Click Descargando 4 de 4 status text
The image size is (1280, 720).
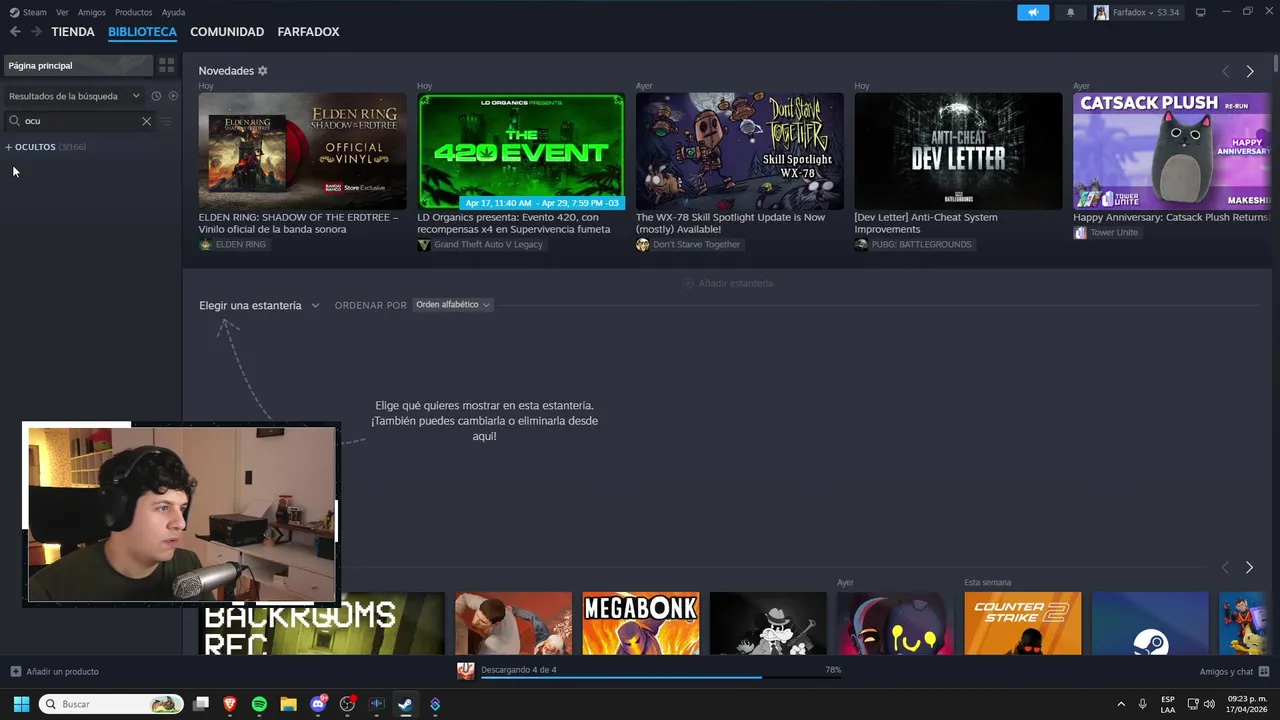pyautogui.click(x=518, y=669)
